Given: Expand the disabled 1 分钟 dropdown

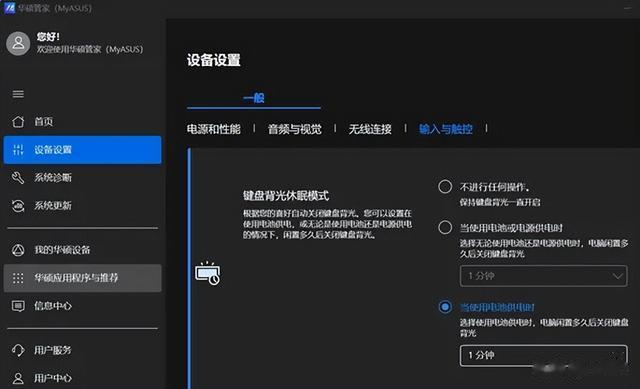Looking at the screenshot, I should 543,276.
